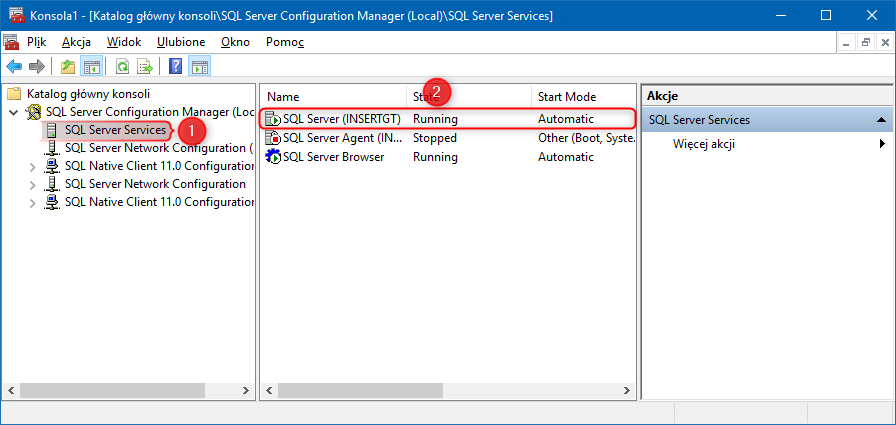
Task: Sort services by the State column header
Action: [x=469, y=97]
